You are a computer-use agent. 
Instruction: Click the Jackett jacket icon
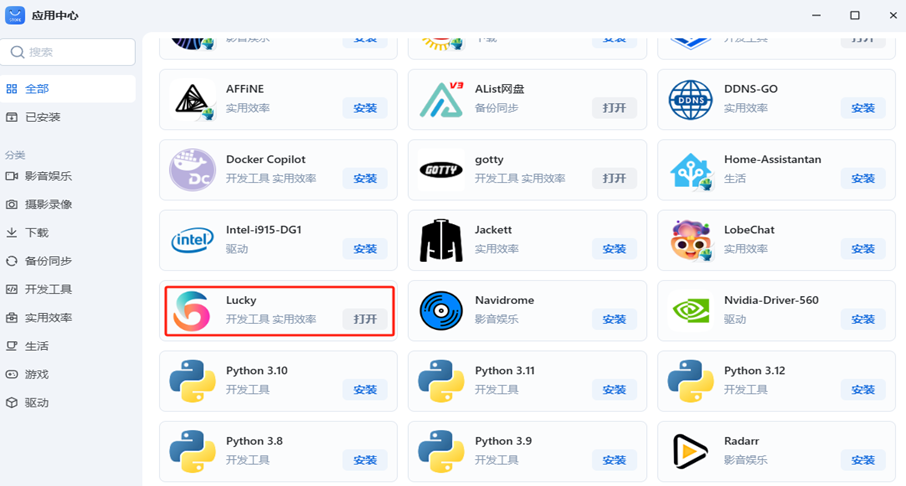click(x=441, y=240)
